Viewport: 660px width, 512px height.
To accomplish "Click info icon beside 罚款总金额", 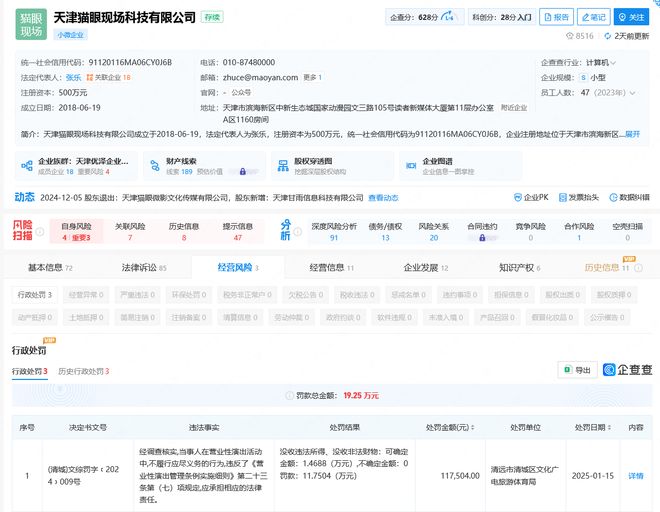I will pos(290,396).
